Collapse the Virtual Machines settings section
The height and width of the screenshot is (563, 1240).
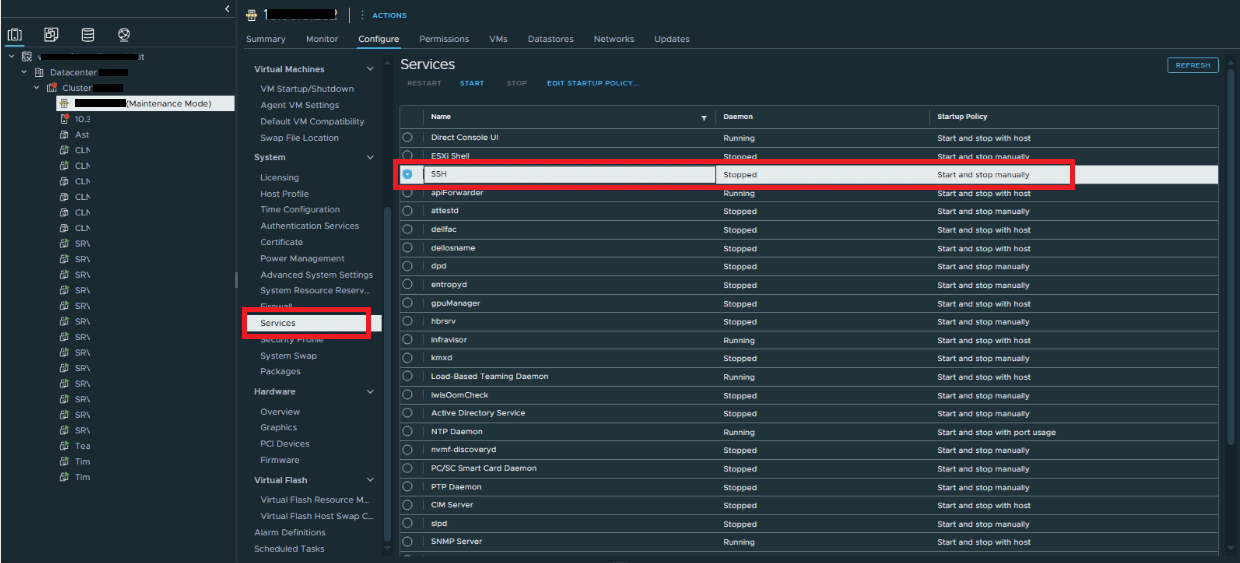(370, 70)
